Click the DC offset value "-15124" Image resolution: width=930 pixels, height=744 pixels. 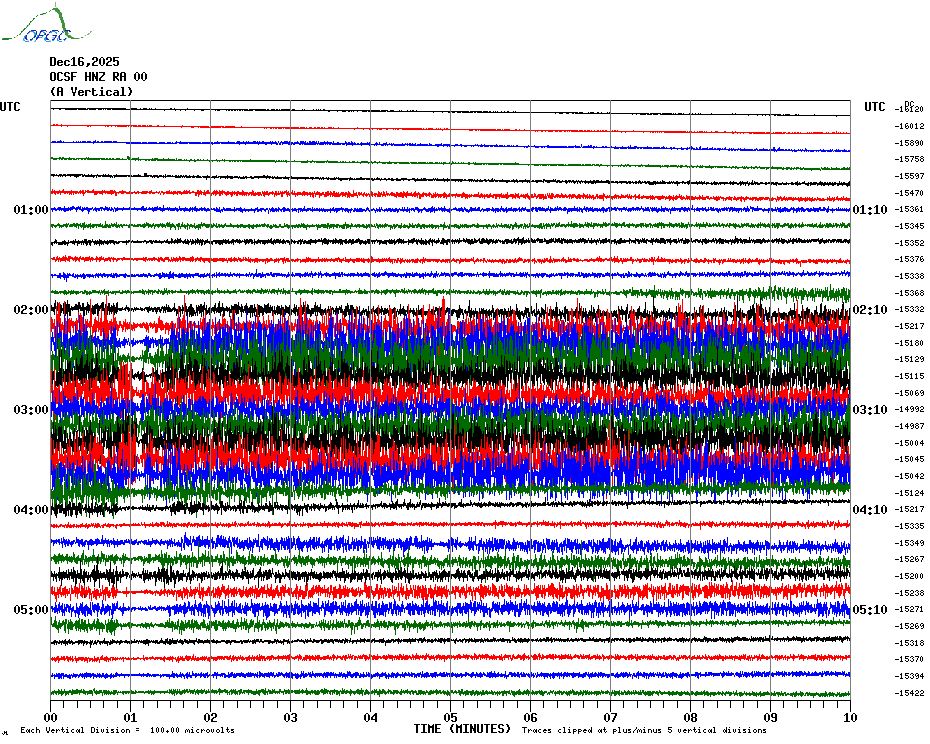(909, 493)
